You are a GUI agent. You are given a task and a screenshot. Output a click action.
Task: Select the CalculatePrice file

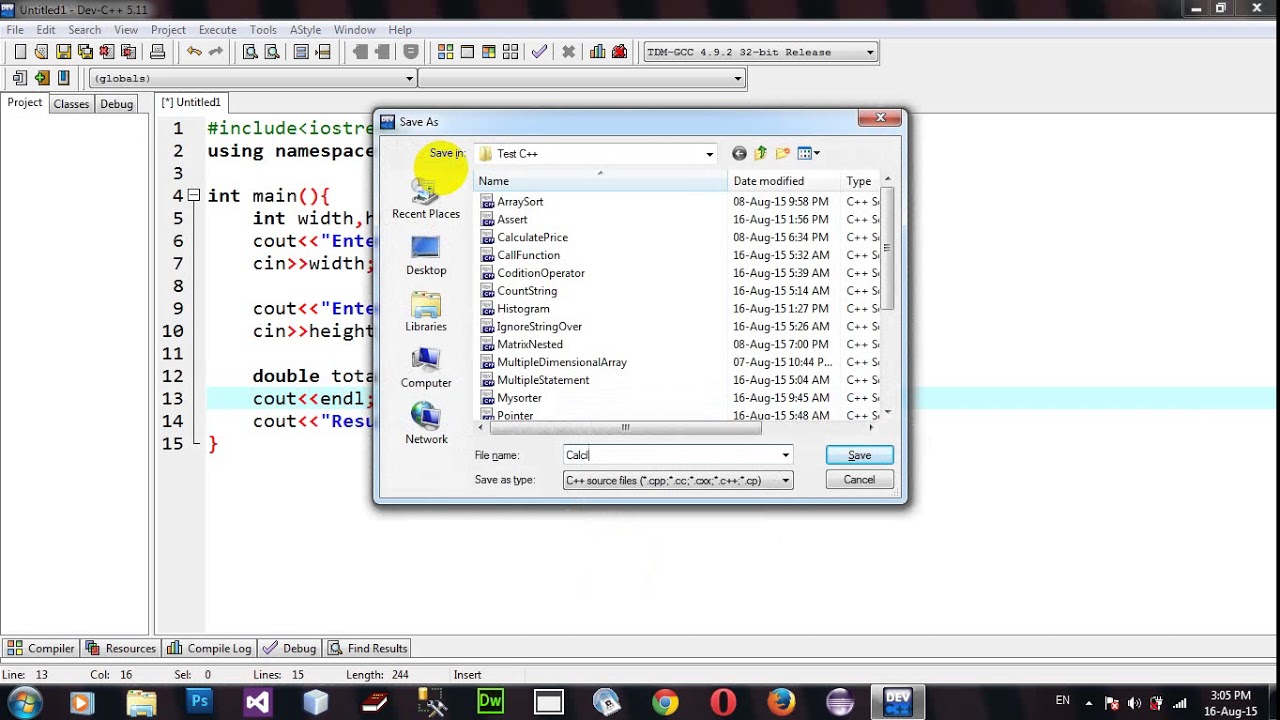[x=532, y=237]
